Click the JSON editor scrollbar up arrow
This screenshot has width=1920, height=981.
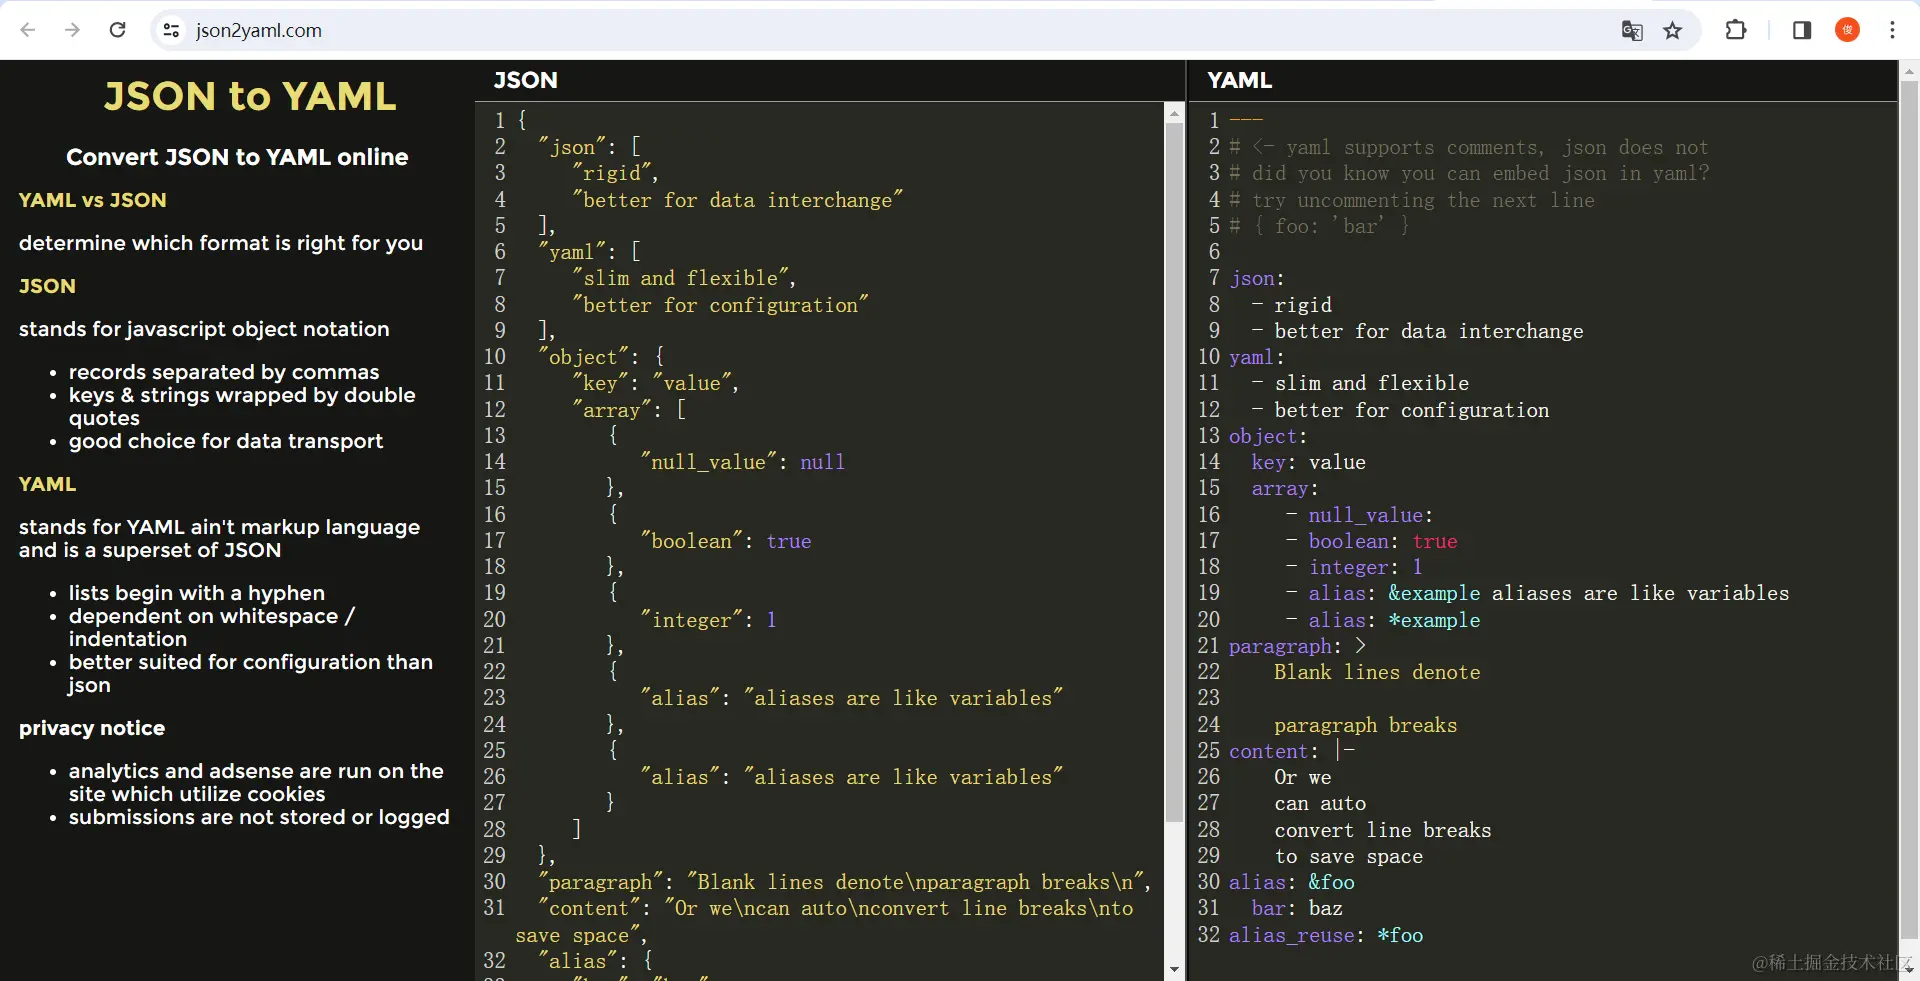1175,114
